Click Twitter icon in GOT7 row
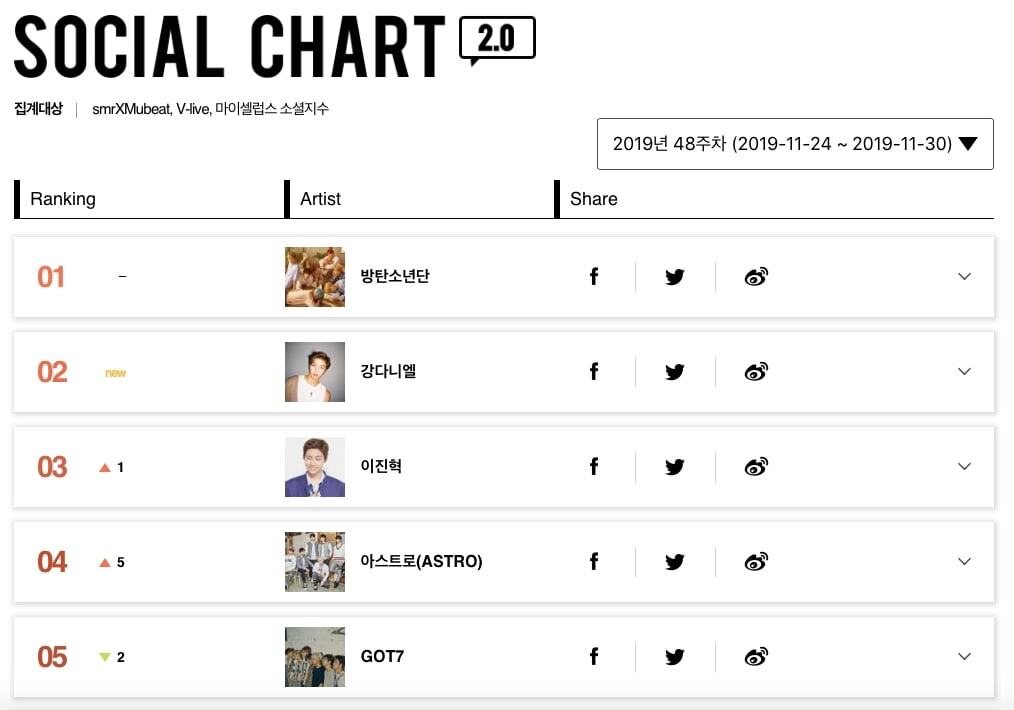Viewport: 1014px width, 710px height. coord(675,657)
